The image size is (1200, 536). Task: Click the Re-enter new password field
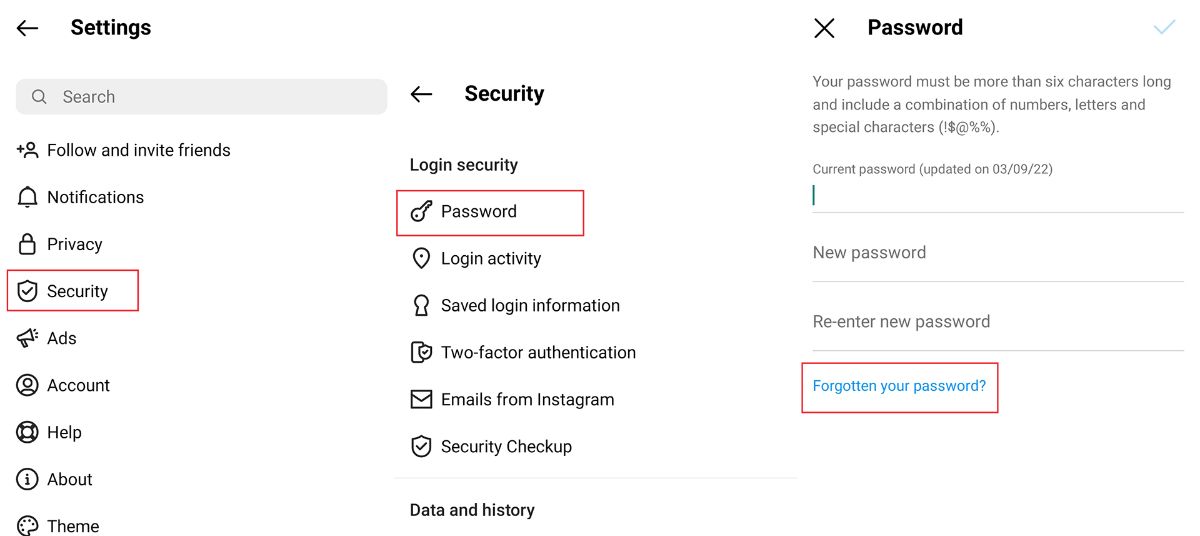point(998,322)
